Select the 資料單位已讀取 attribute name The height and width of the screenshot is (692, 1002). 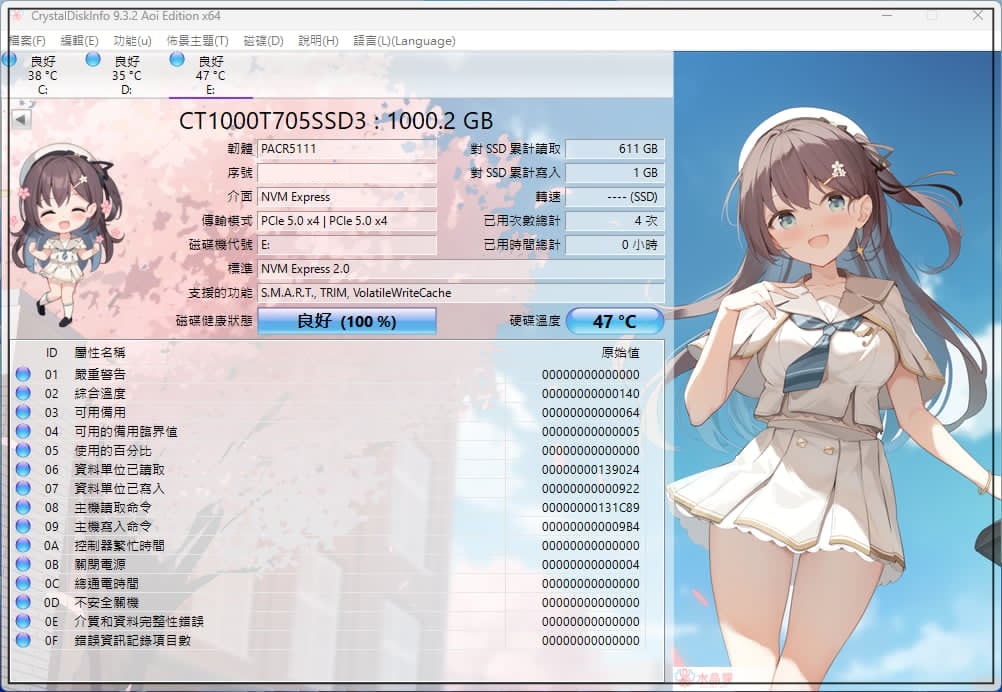click(x=119, y=469)
